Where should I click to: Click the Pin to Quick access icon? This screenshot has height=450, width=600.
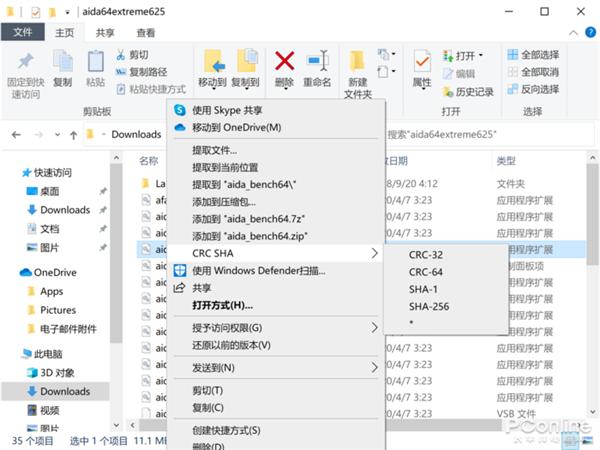(x=25, y=61)
